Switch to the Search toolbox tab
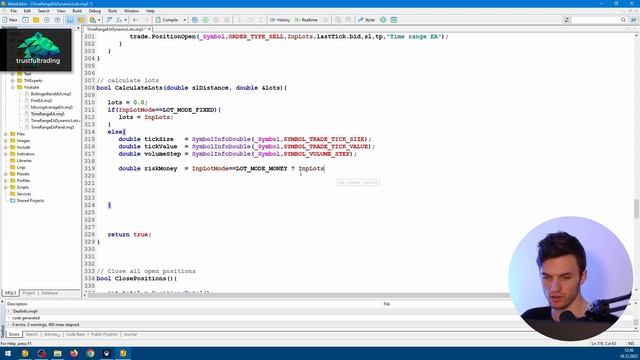The height and width of the screenshot is (360, 640). click(x=32, y=334)
